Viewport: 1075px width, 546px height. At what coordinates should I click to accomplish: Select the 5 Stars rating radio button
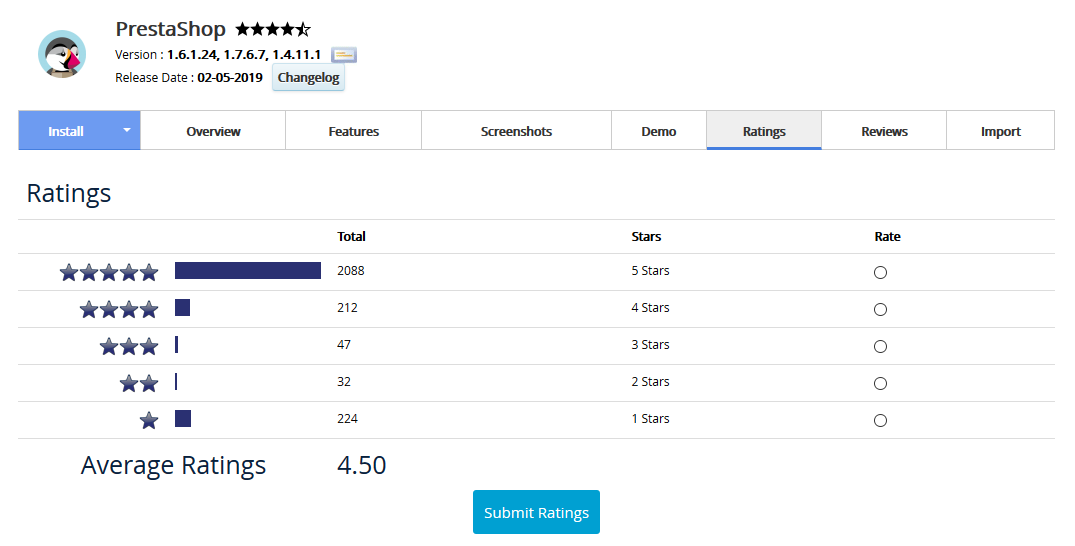click(x=880, y=272)
